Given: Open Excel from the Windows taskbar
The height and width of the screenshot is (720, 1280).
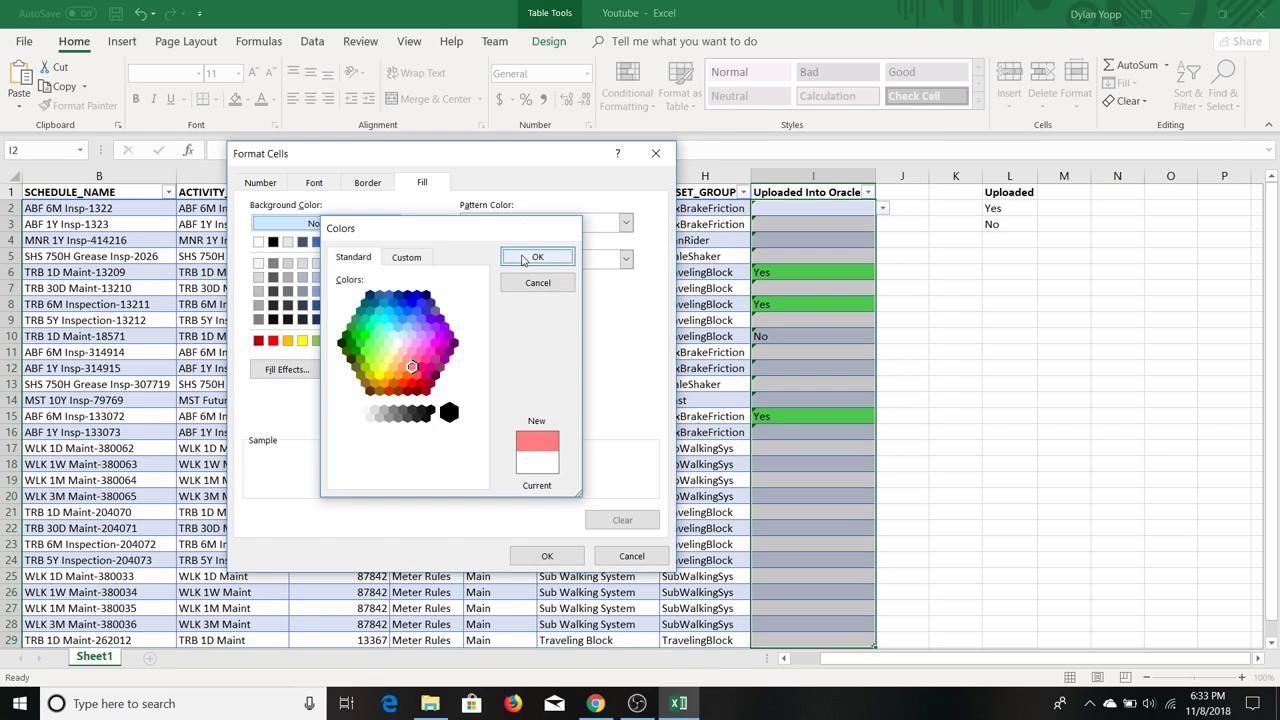Looking at the screenshot, I should (x=678, y=704).
